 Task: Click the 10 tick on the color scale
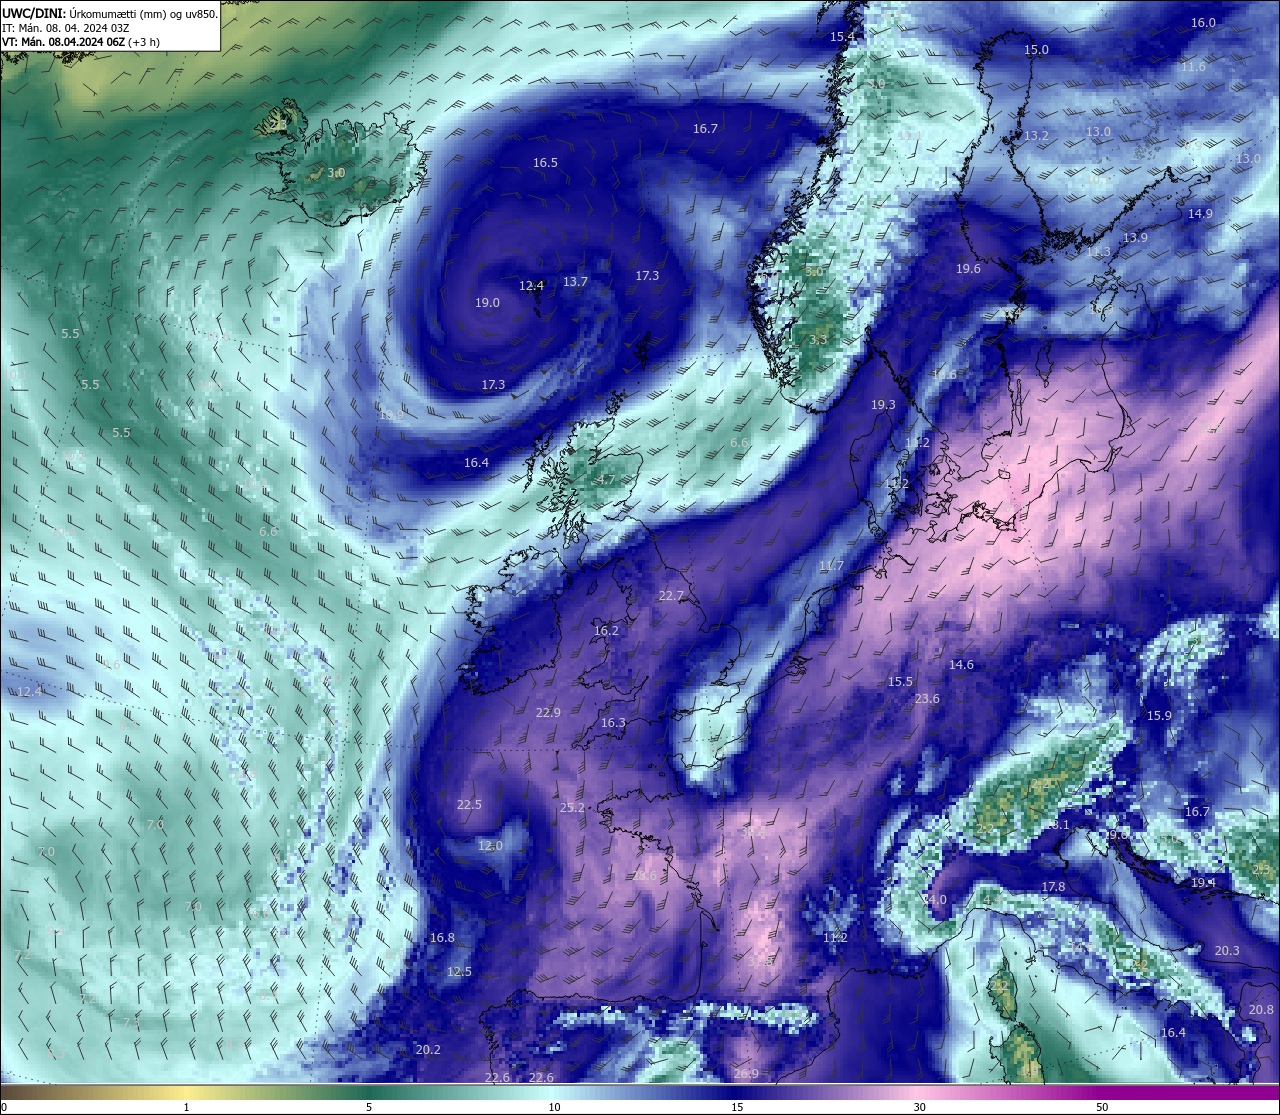click(554, 1107)
